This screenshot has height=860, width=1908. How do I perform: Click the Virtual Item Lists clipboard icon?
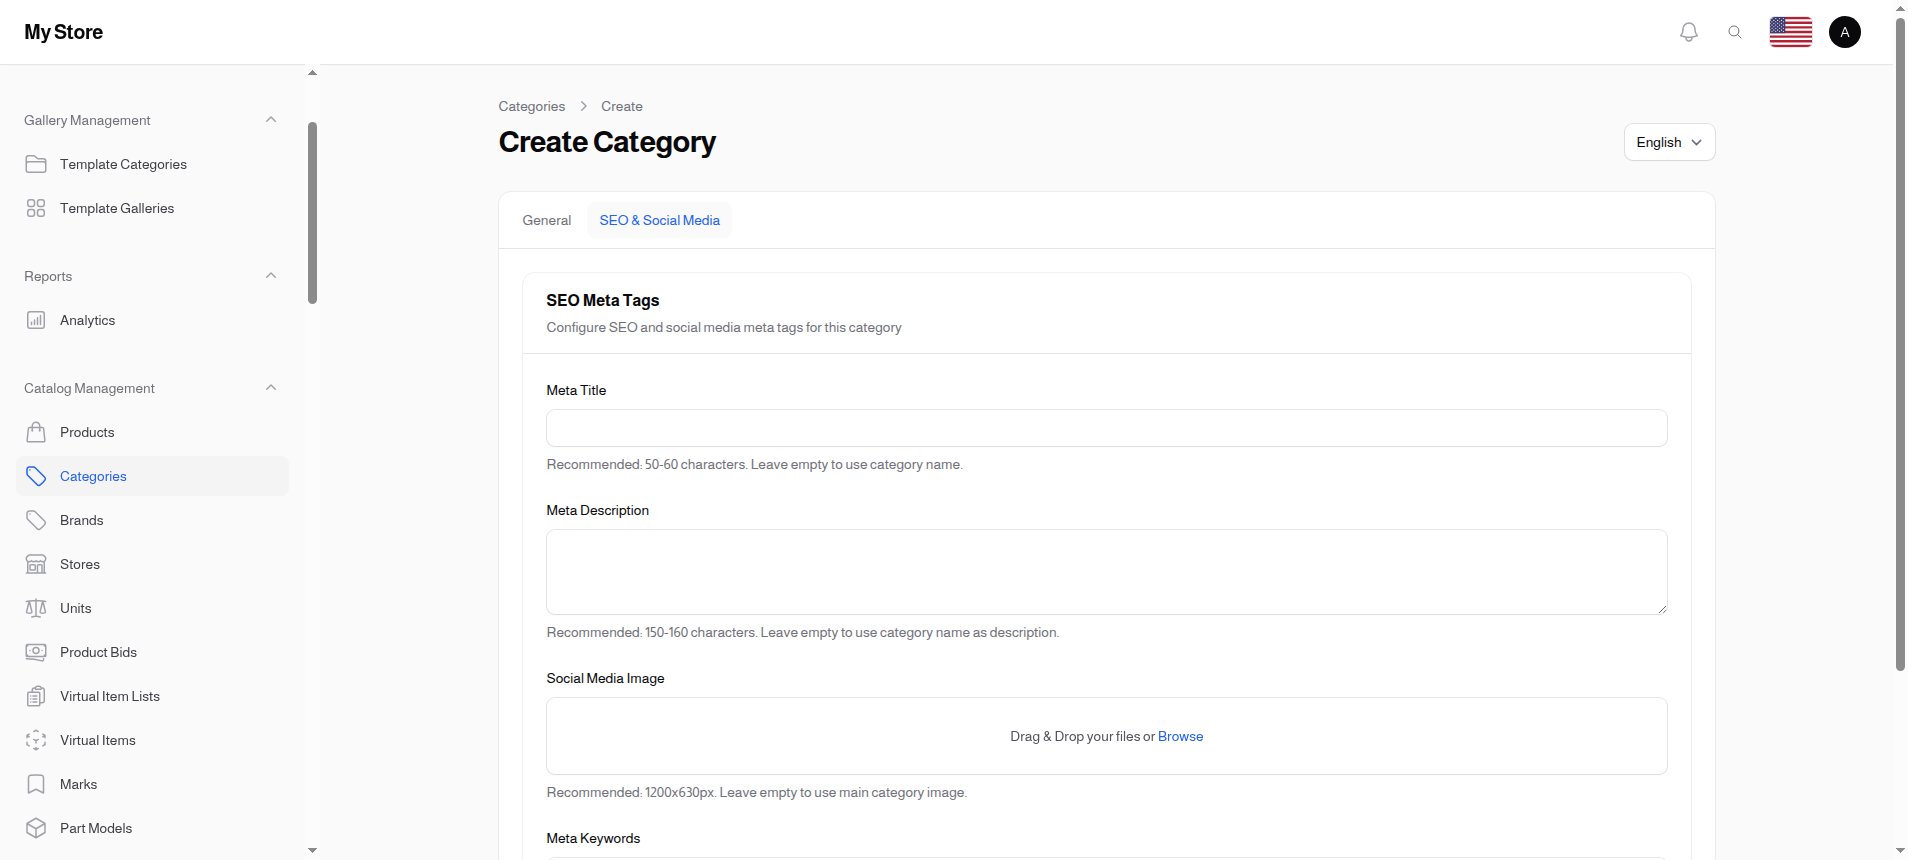[36, 696]
